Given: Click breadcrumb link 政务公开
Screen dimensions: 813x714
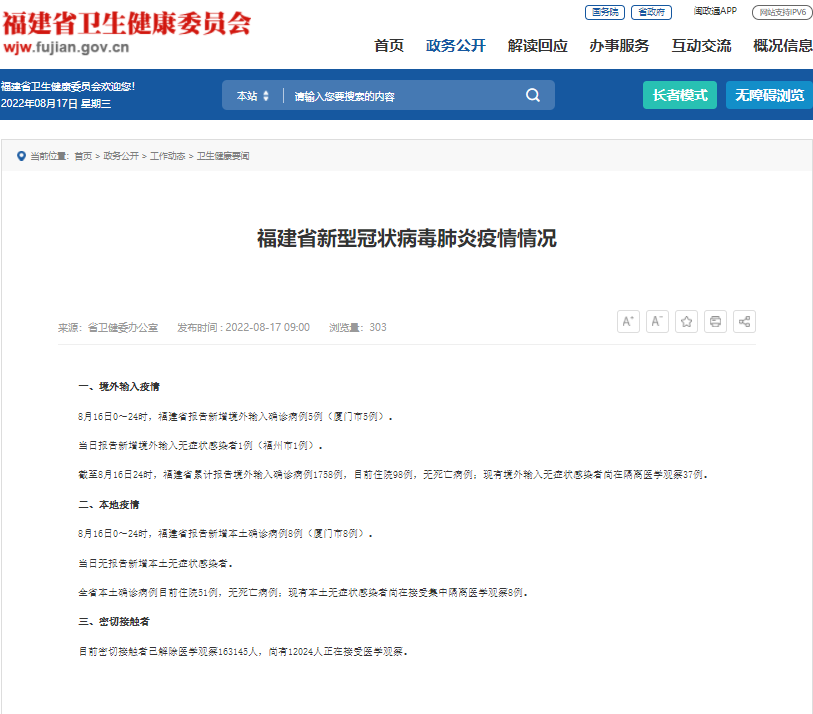Looking at the screenshot, I should 121,156.
